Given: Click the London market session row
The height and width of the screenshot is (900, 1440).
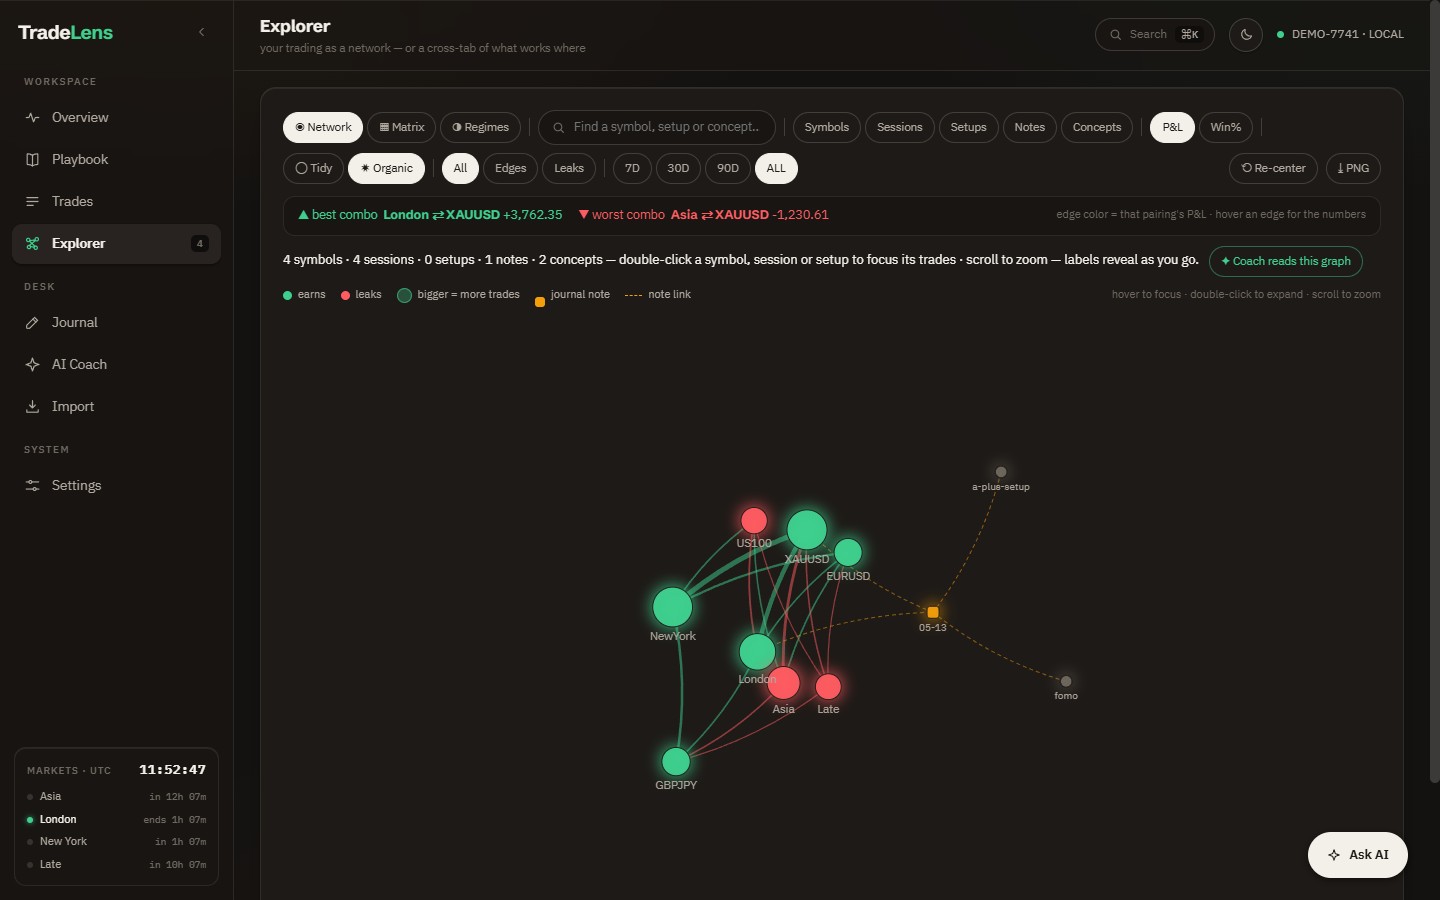Looking at the screenshot, I should tap(117, 819).
